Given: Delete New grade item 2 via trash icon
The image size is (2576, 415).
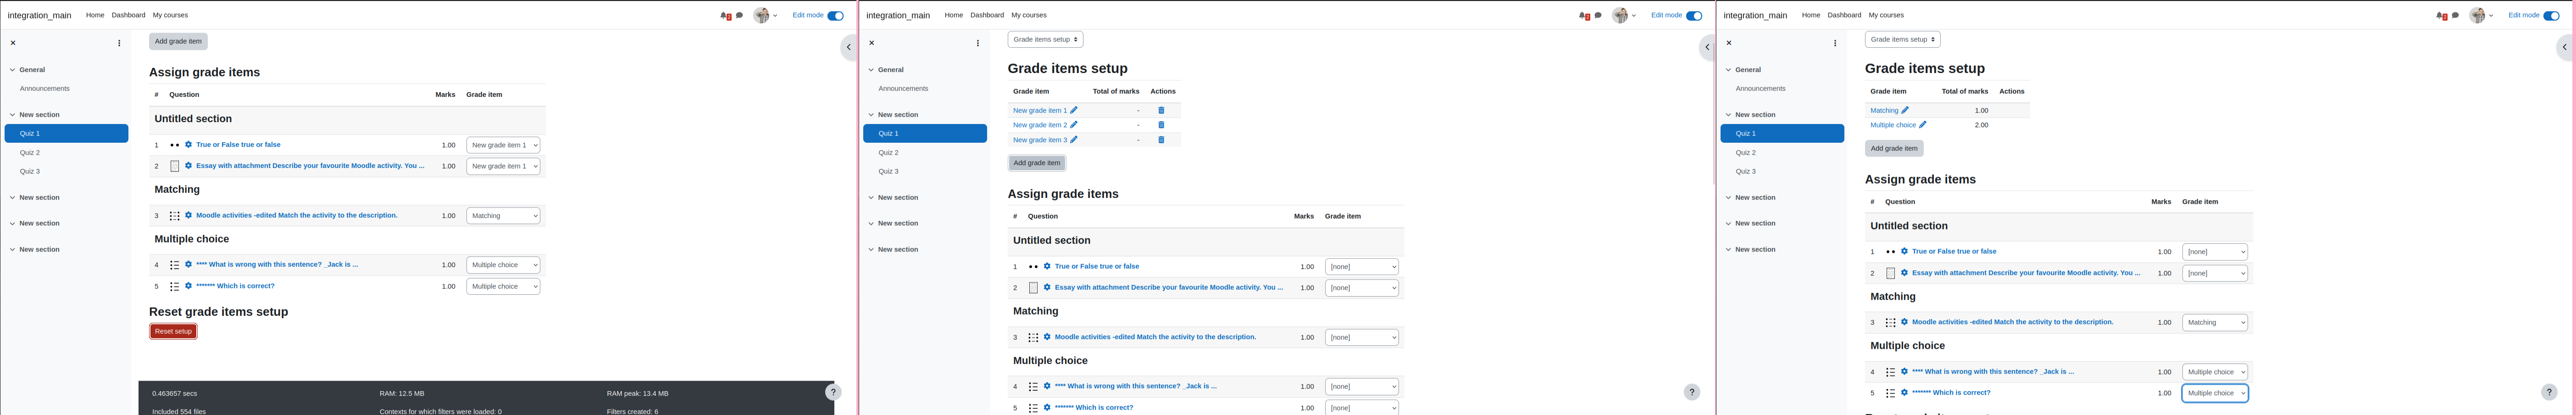Looking at the screenshot, I should coord(1161,125).
